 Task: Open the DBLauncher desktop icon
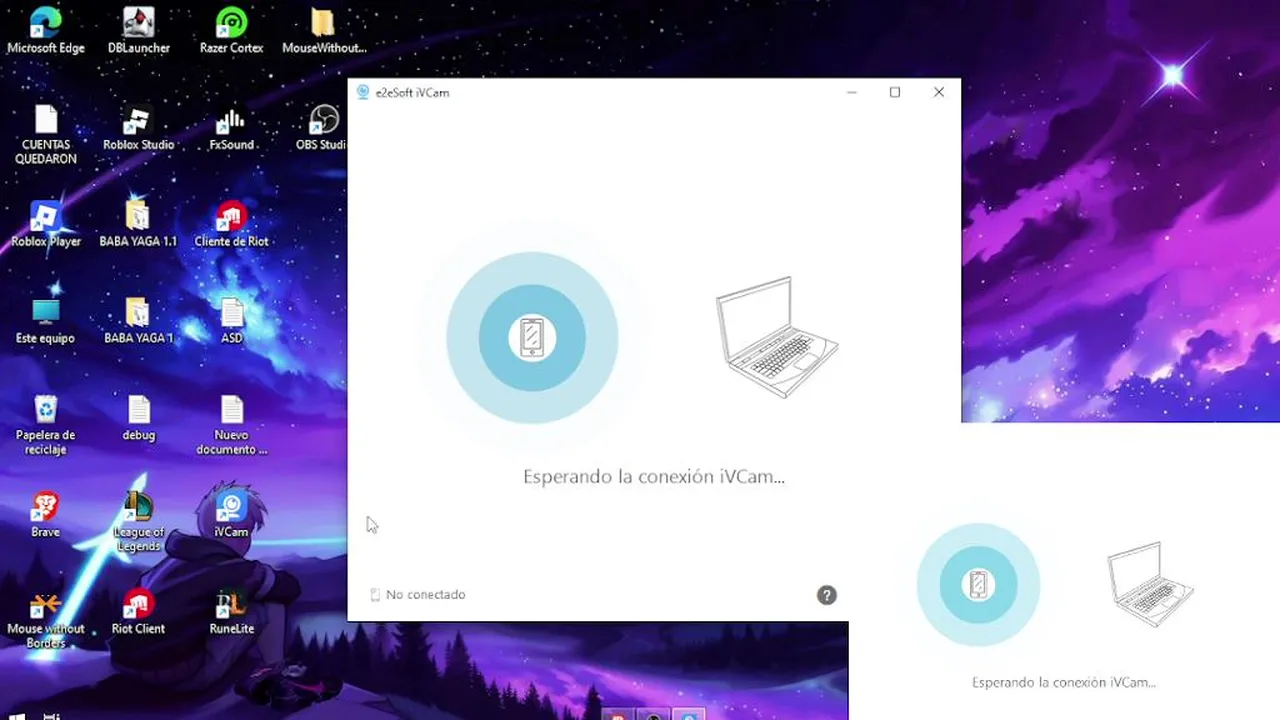point(138,30)
